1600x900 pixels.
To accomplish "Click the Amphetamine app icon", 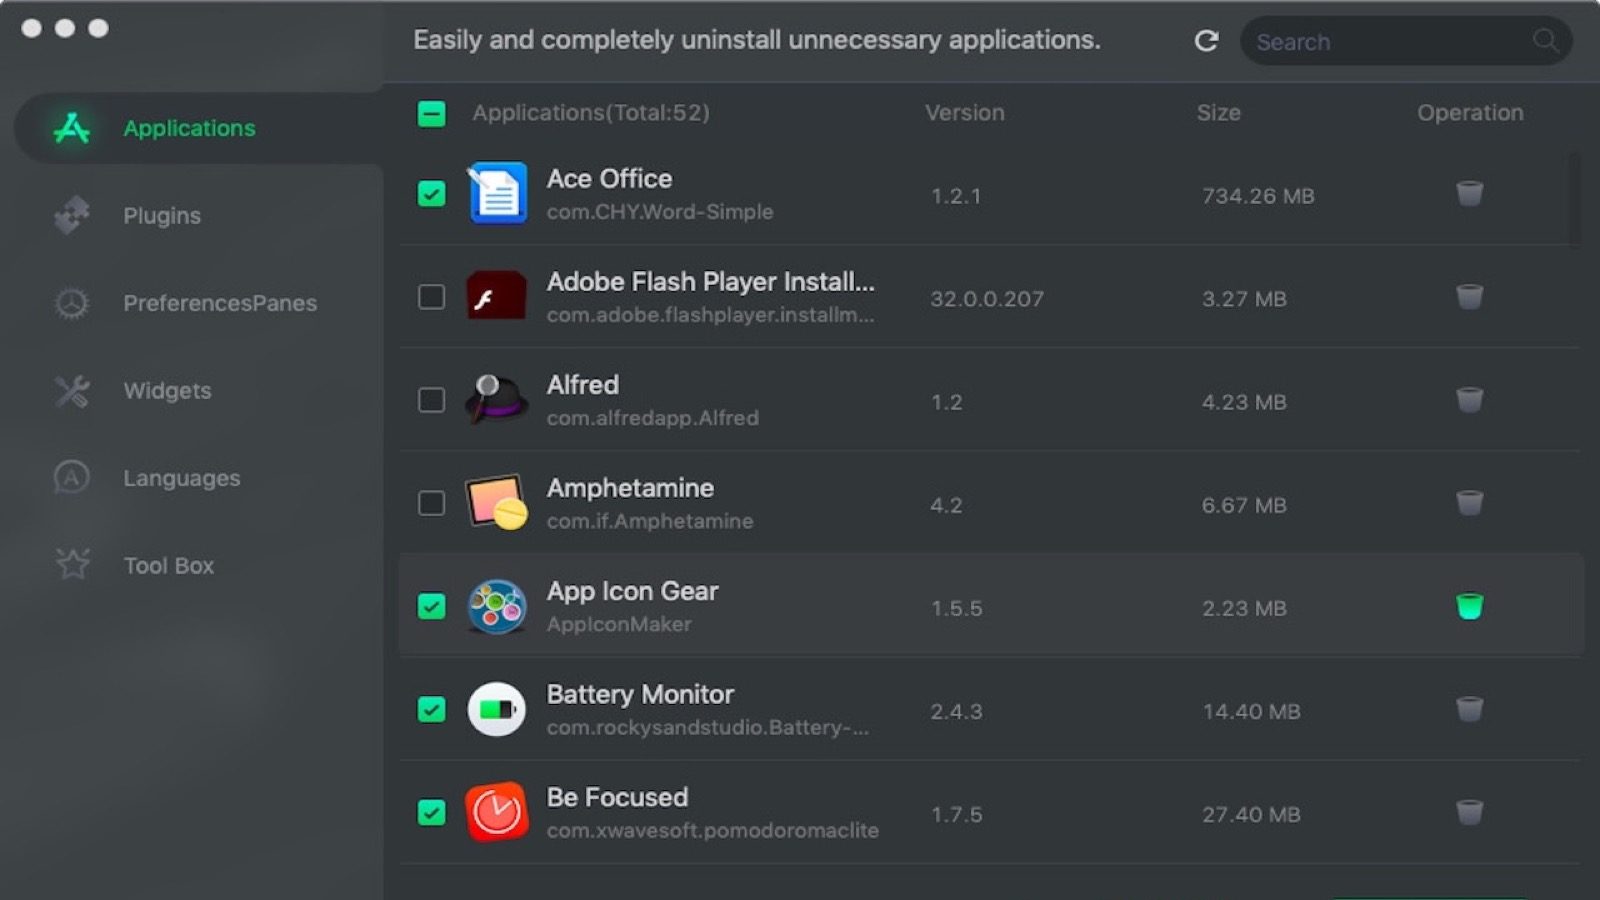I will 497,502.
